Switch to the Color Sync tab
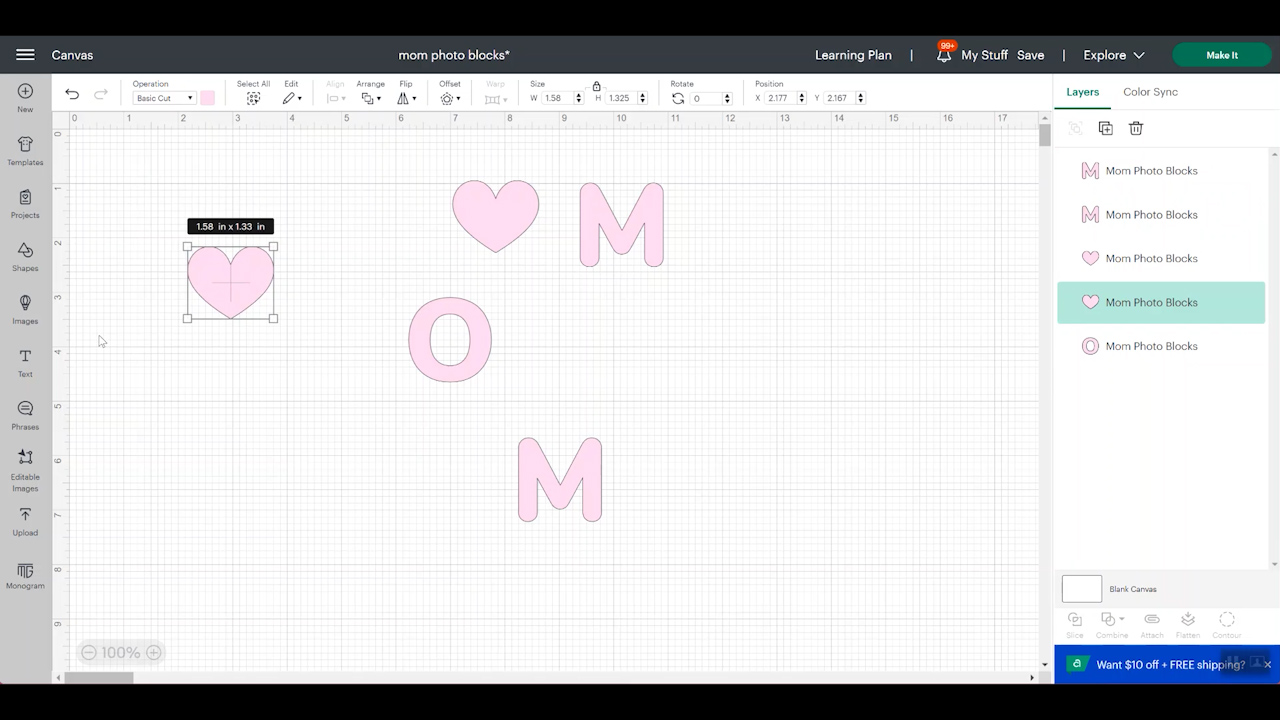1280x720 pixels. [1150, 92]
